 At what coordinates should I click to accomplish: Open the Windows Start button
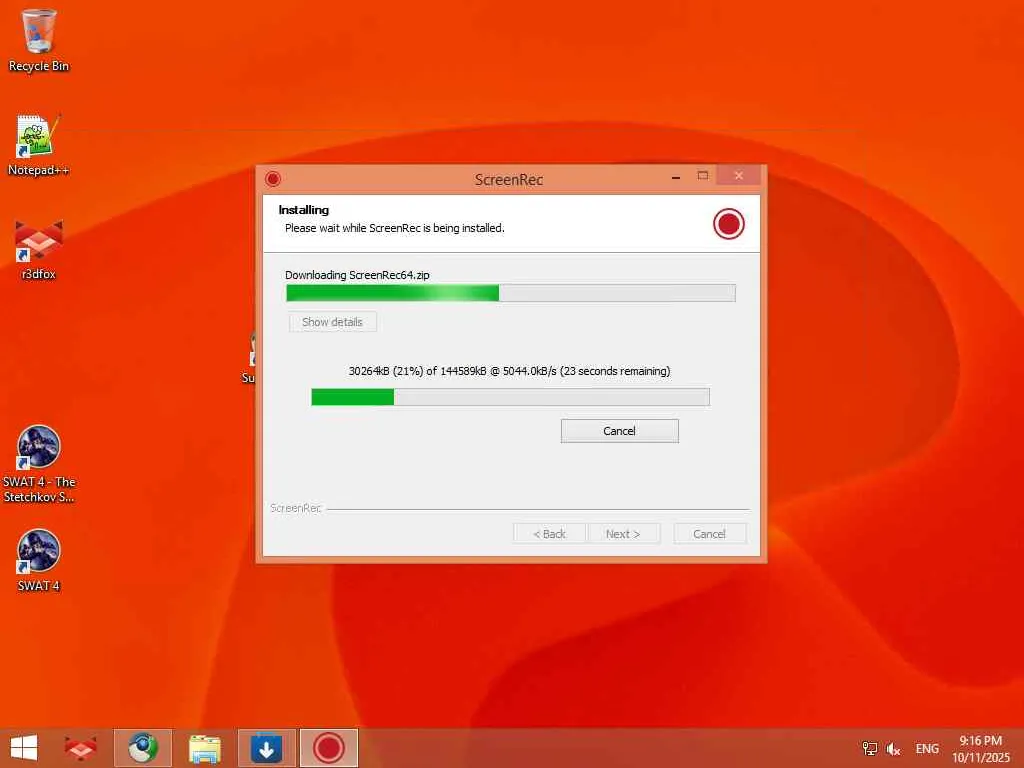24,748
